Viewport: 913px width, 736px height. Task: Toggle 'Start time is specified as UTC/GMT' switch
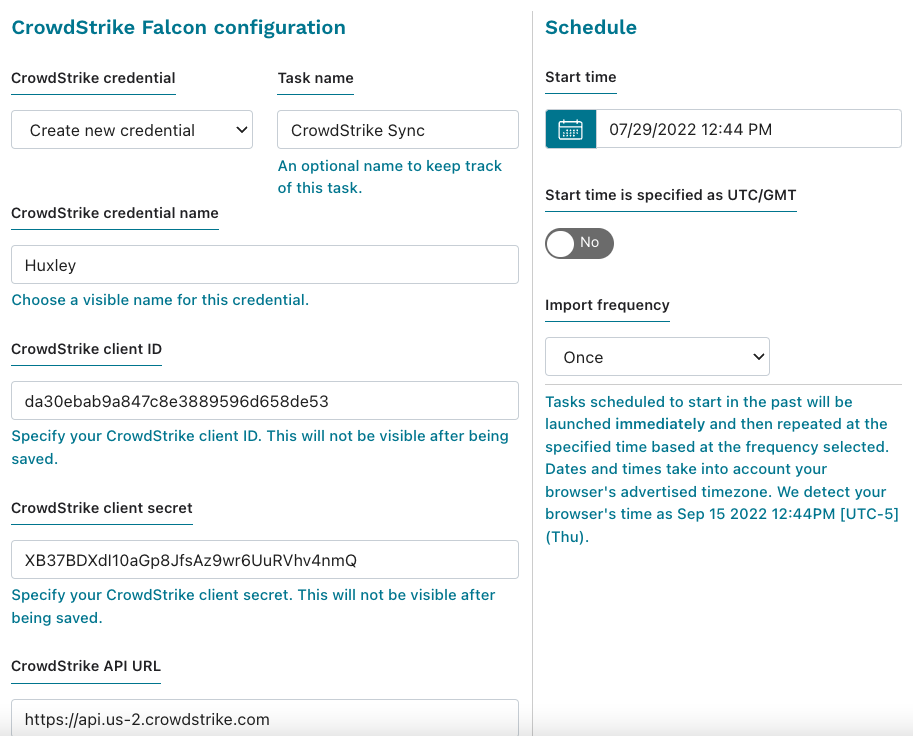[x=579, y=243]
